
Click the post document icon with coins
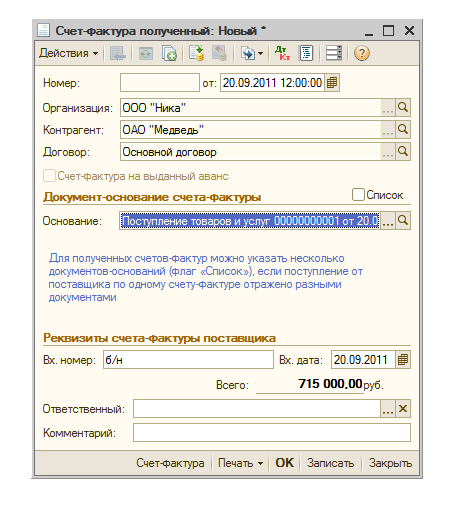click(196, 53)
